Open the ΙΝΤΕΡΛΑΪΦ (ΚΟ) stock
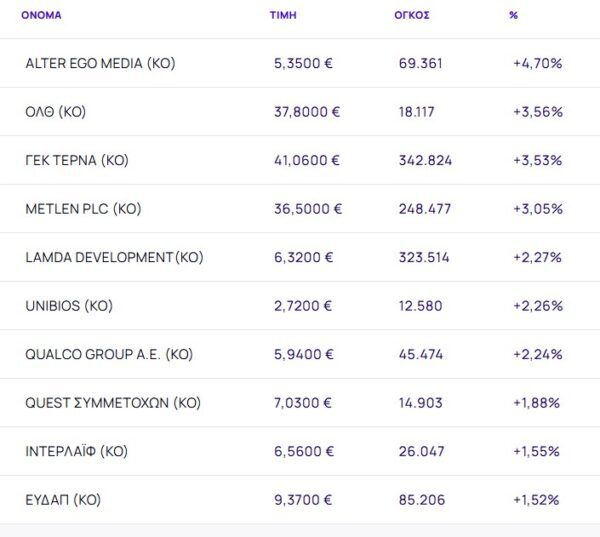The width and height of the screenshot is (600, 537). point(77,451)
